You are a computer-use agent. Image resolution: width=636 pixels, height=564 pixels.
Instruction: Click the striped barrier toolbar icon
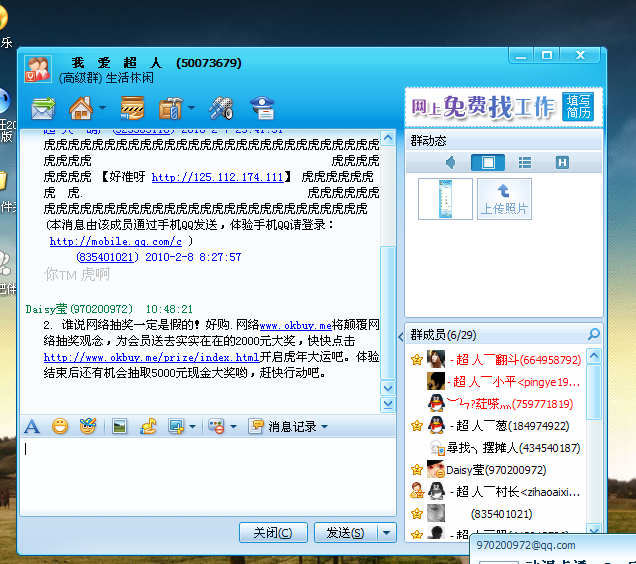point(132,108)
